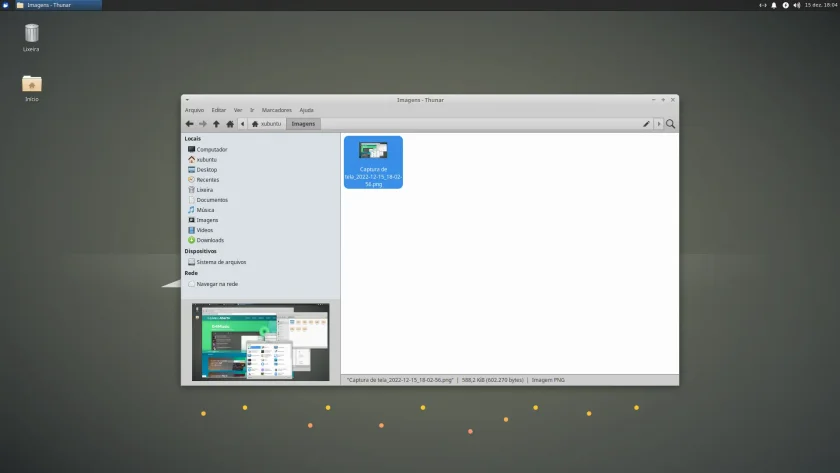840x473 pixels.
Task: Open the volume tray icon
Action: click(797, 5)
